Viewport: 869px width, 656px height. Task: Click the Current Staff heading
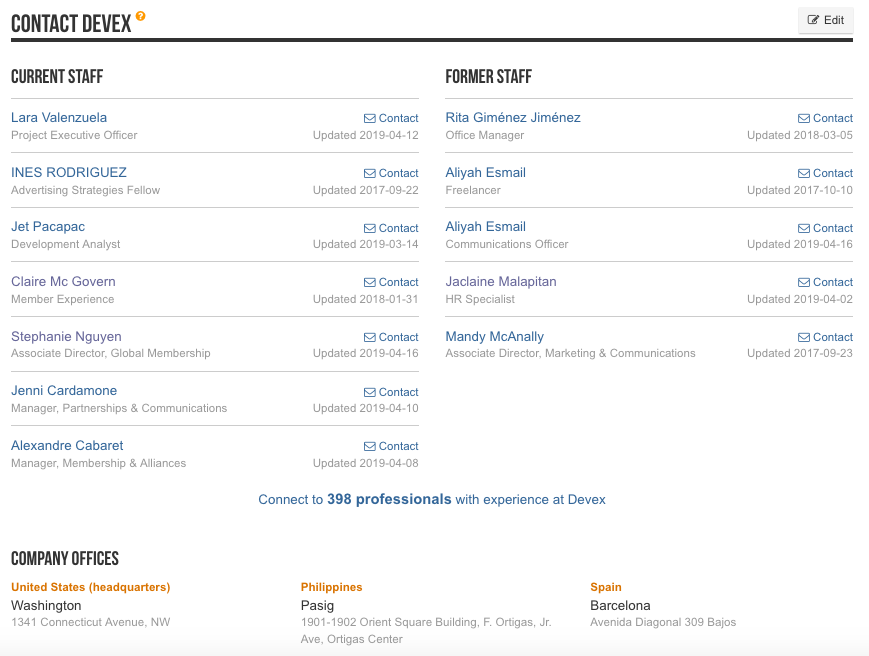tap(57, 76)
